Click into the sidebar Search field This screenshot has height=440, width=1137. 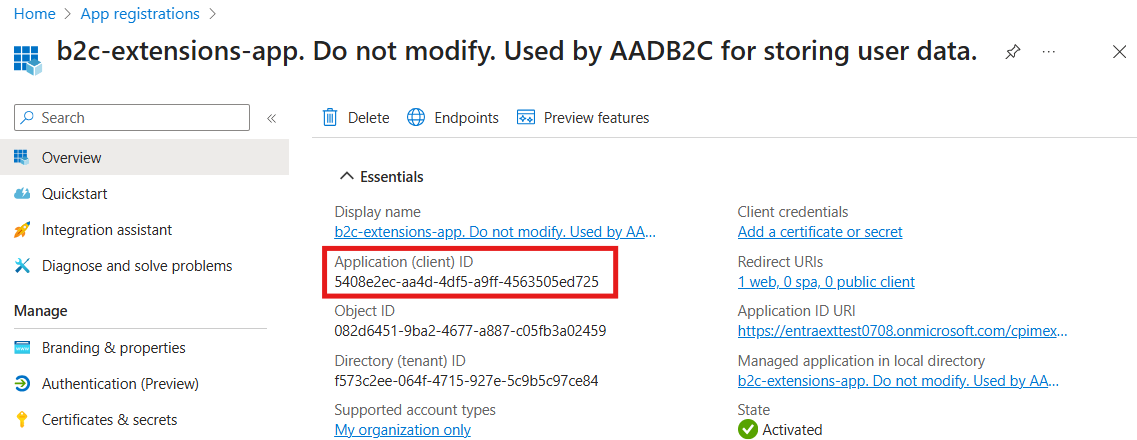(132, 117)
